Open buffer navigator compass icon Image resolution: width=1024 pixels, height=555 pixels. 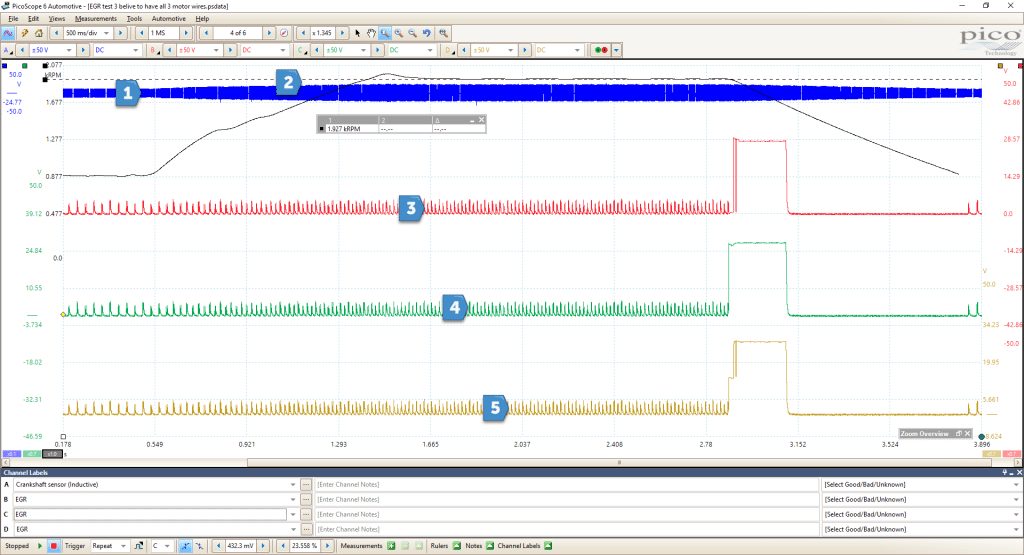(x=284, y=33)
